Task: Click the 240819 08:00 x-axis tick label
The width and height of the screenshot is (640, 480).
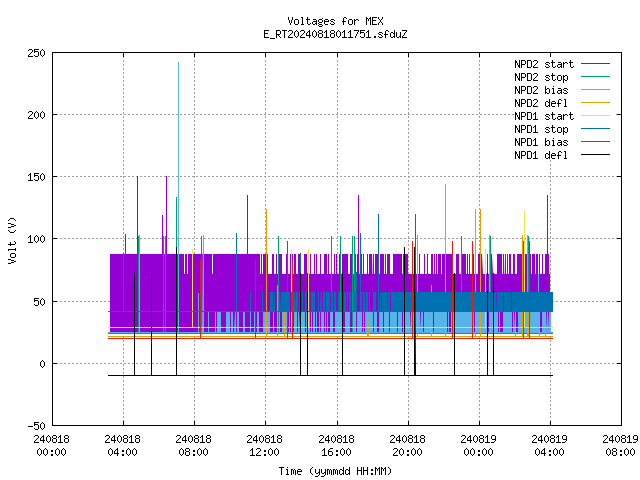Action: [x=620, y=446]
